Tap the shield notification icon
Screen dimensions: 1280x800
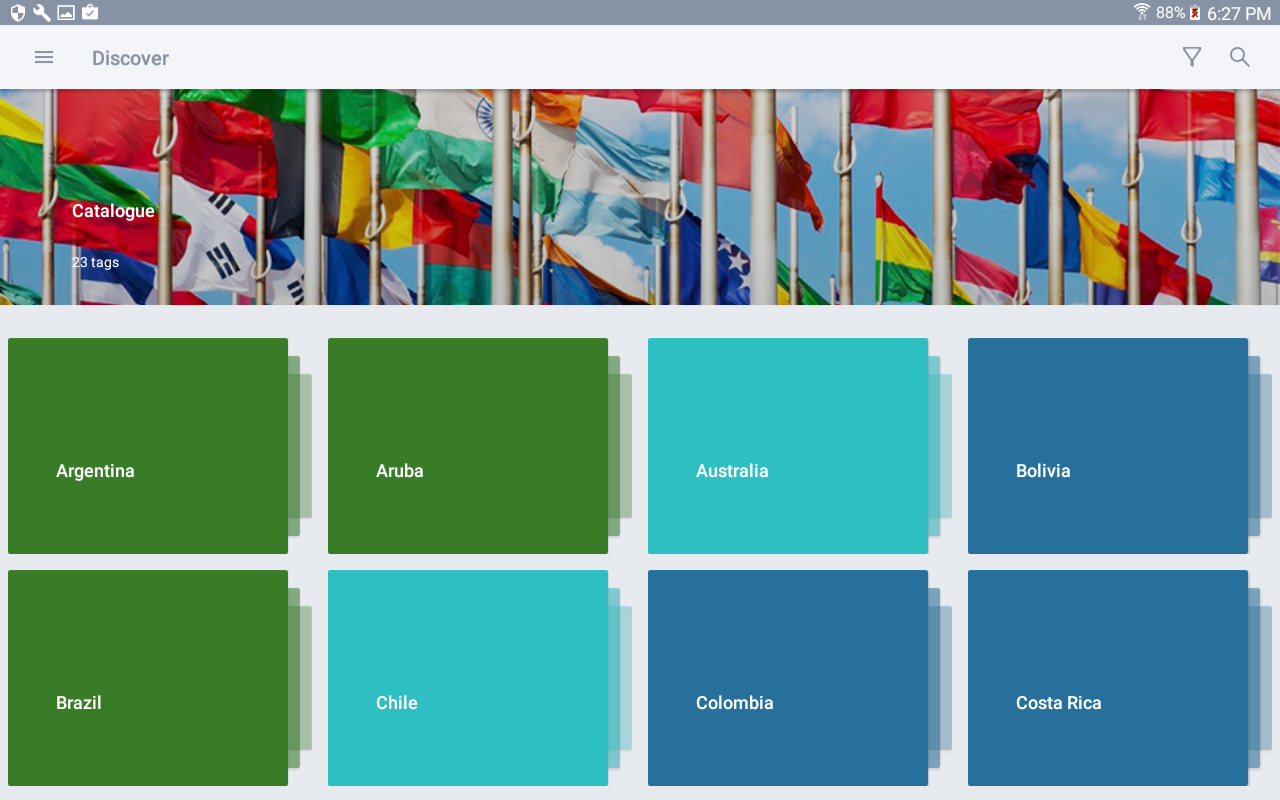17,13
